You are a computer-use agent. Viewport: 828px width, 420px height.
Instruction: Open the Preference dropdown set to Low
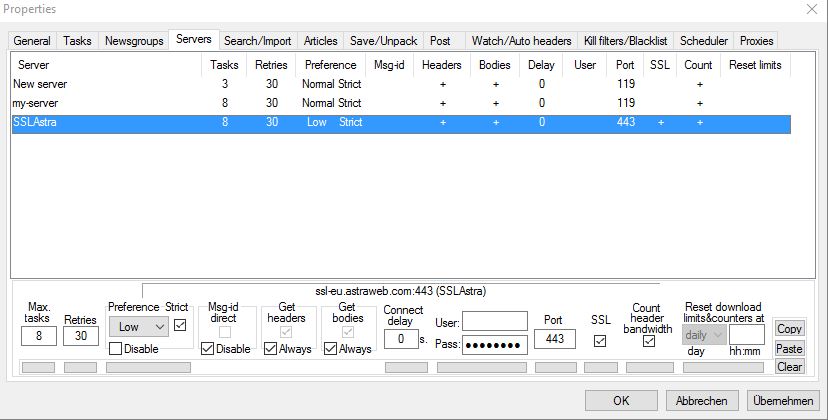tap(138, 326)
